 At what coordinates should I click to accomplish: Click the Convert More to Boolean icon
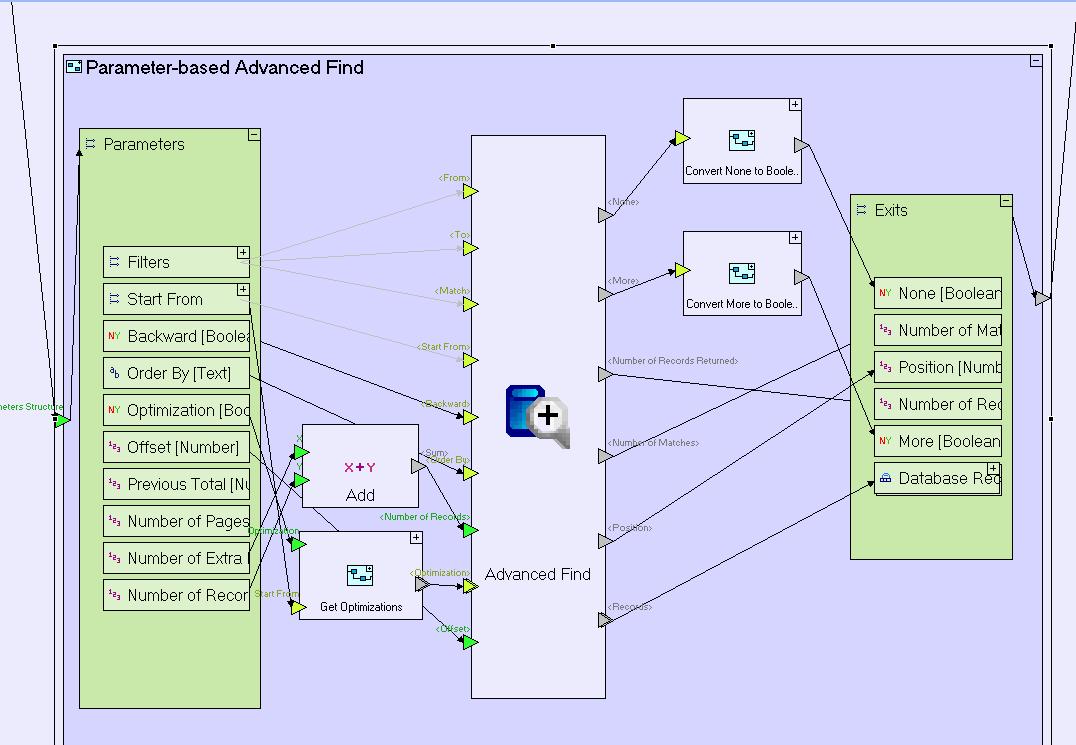pyautogui.click(x=742, y=273)
